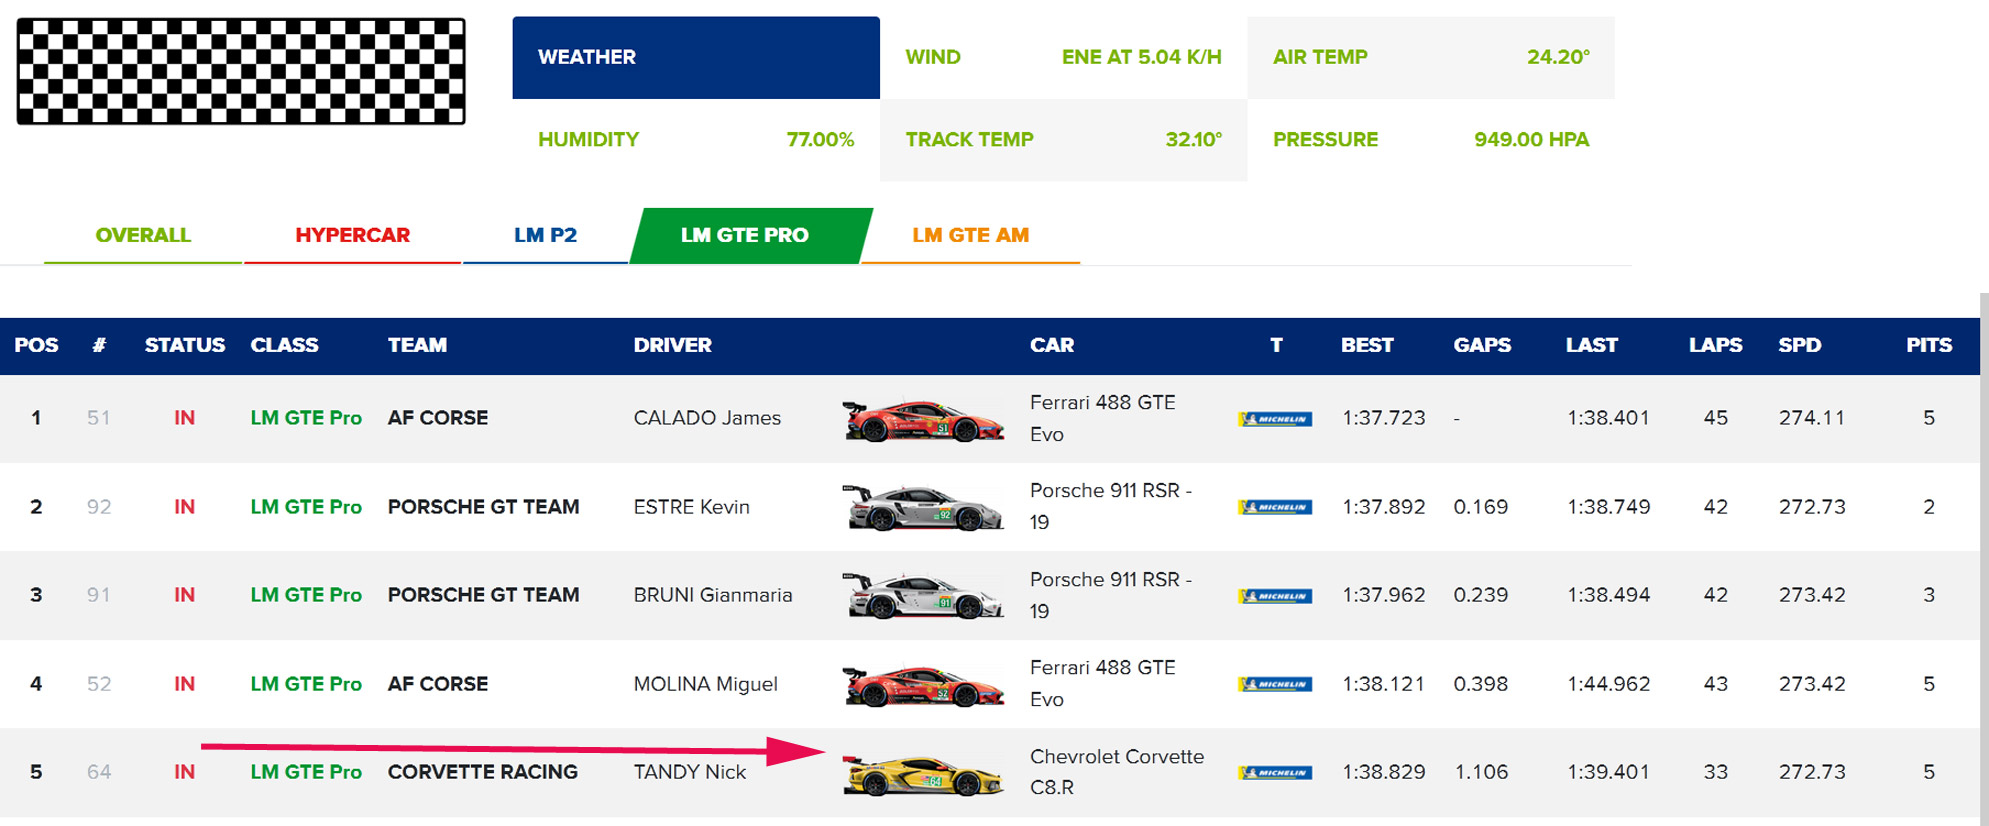Click Michelin tyre logo in Calado row
This screenshot has height=826, width=1989.
pos(1275,419)
